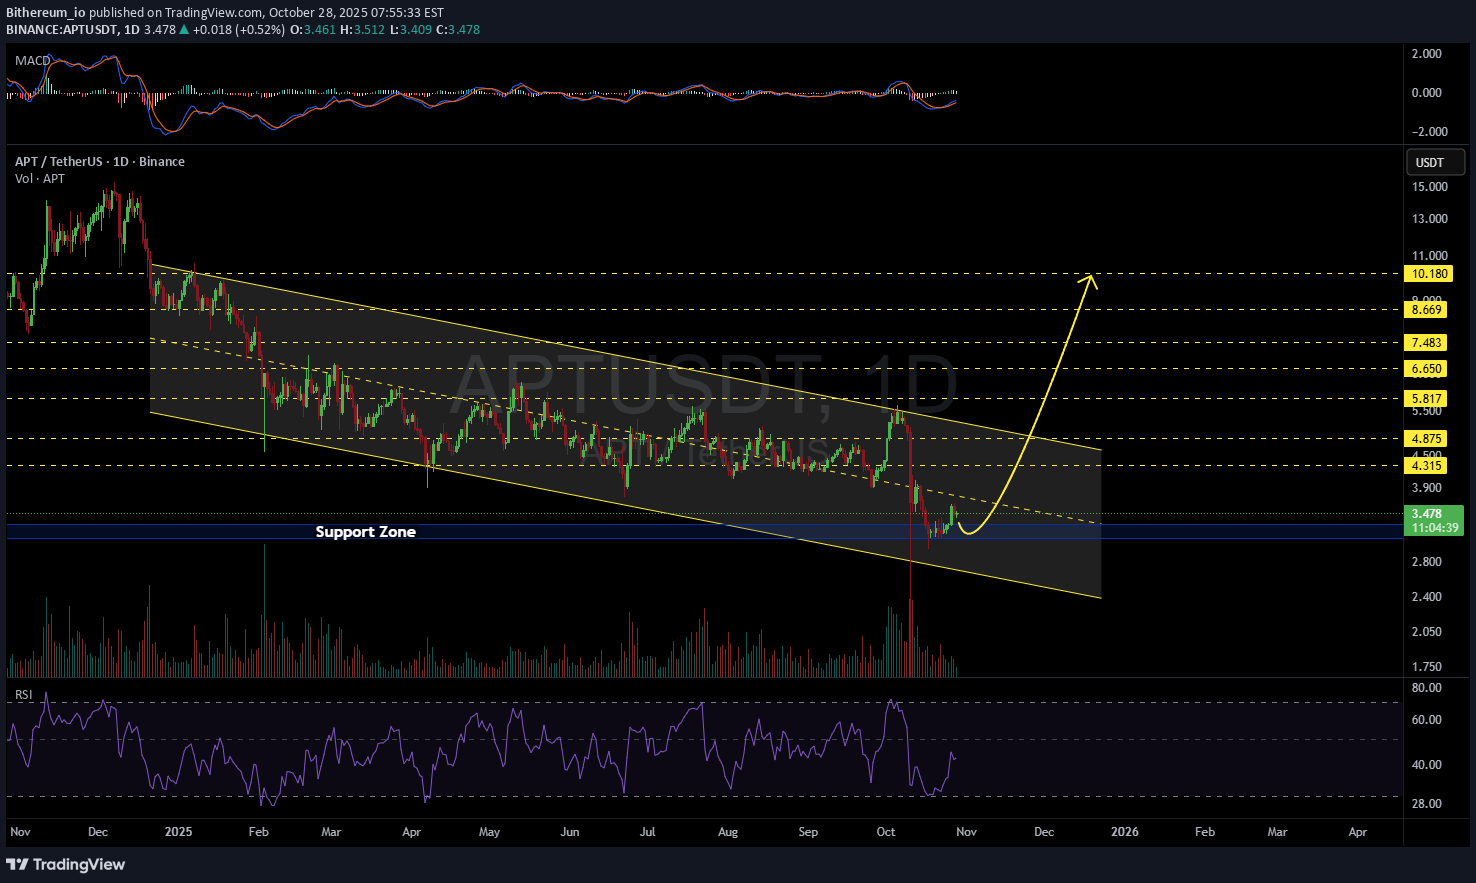
Task: Select the 4.315 yellow price tag
Action: 1428,466
